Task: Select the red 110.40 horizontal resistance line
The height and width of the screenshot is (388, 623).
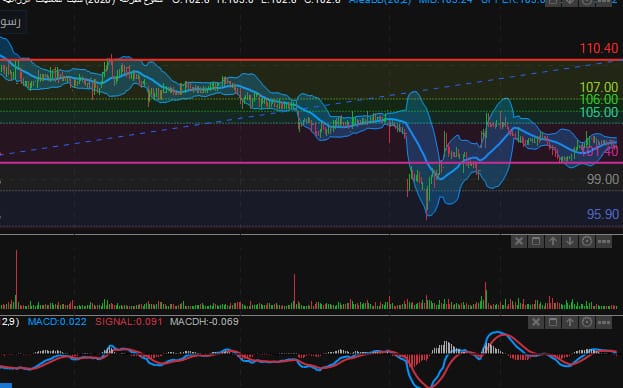Action: [x=312, y=60]
